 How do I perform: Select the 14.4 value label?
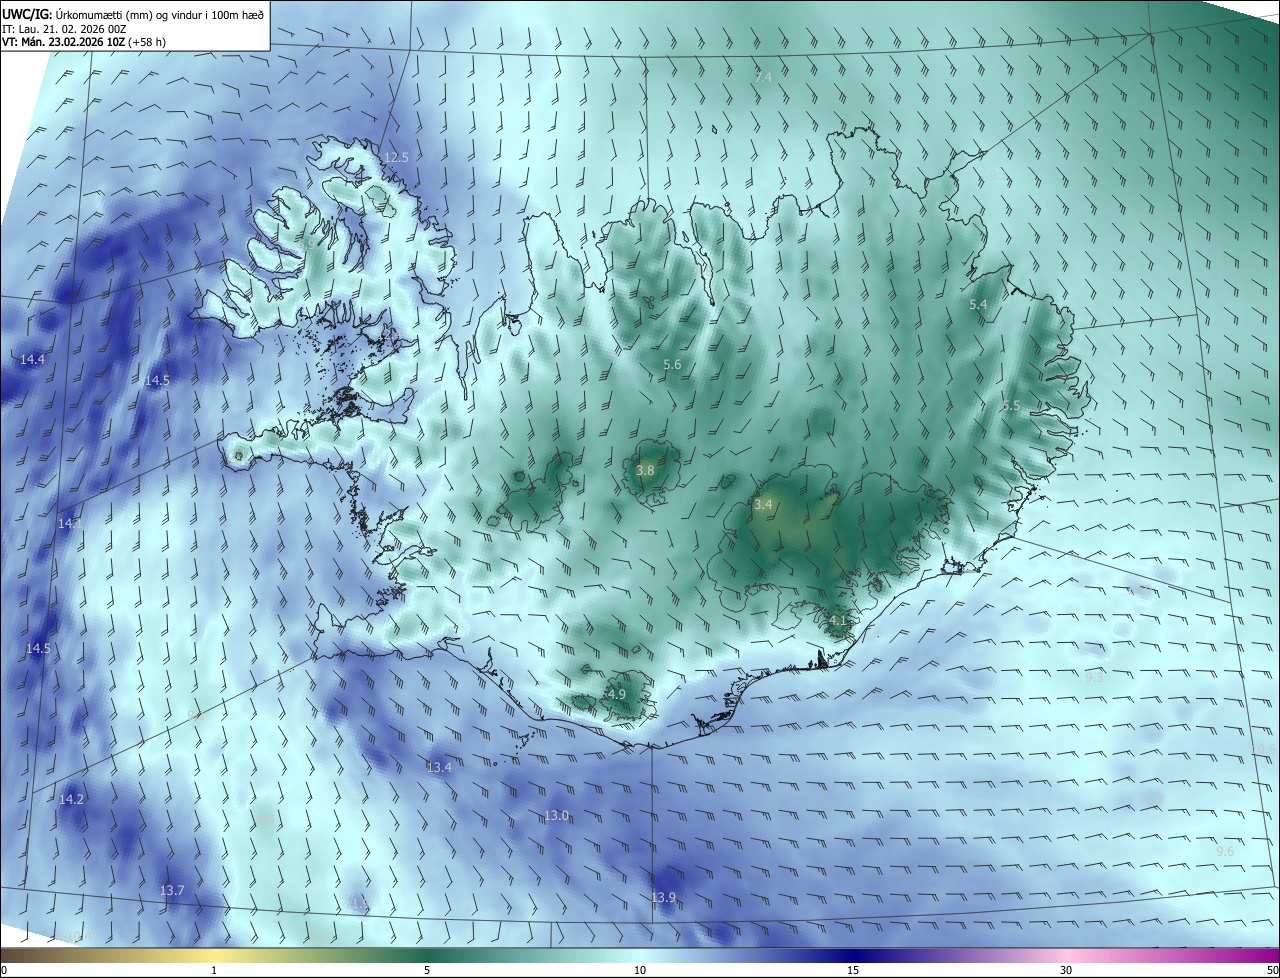point(32,359)
